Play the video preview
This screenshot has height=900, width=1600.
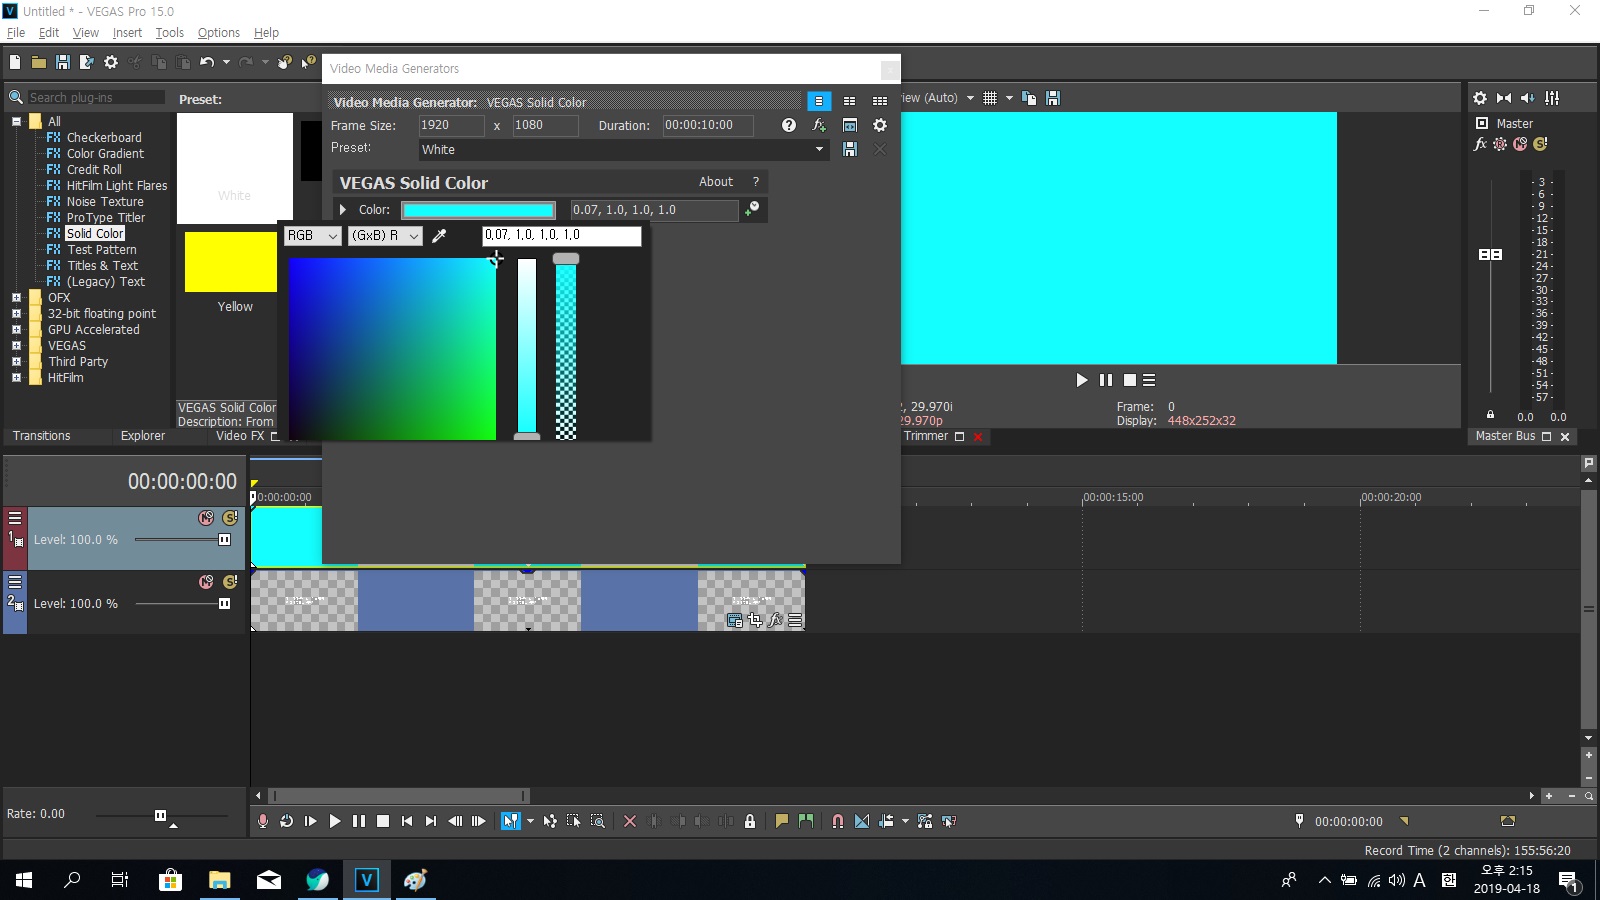(1081, 380)
